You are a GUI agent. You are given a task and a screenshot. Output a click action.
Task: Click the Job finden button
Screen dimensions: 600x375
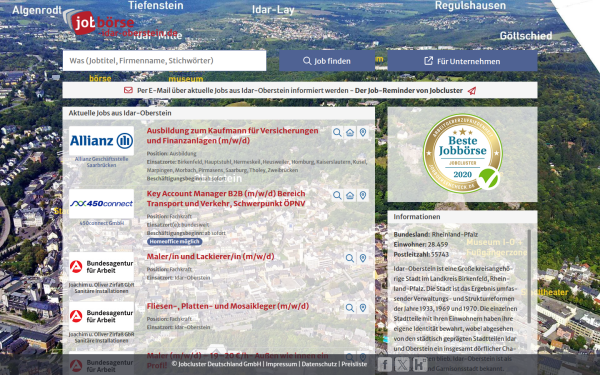pyautogui.click(x=327, y=61)
